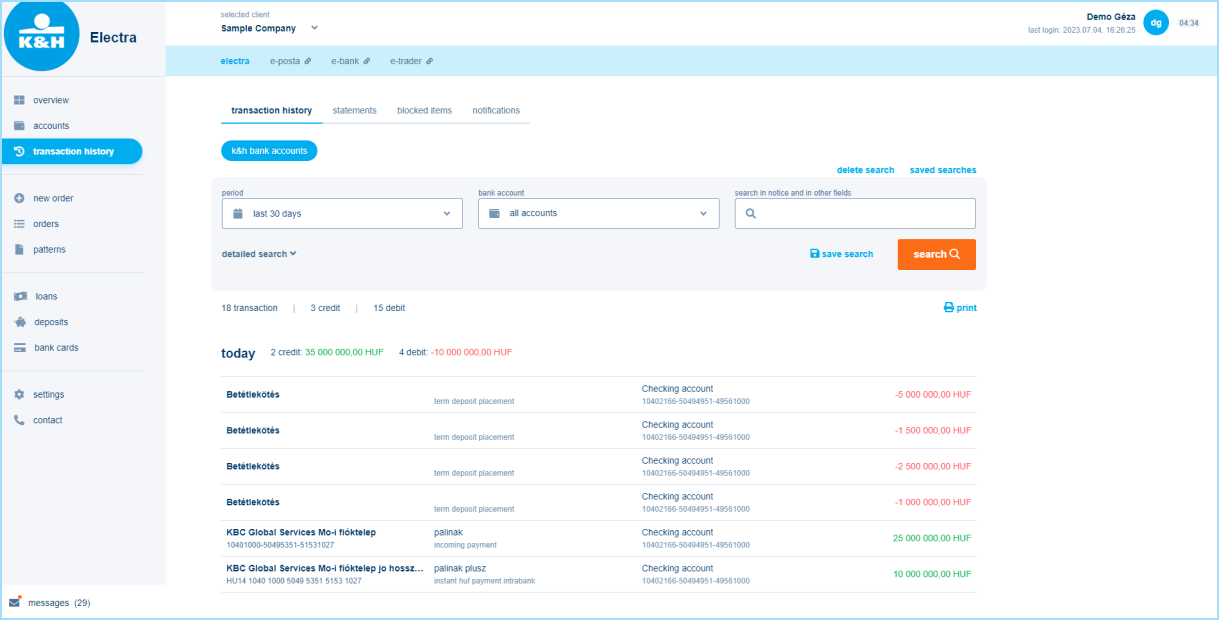Open the bank cards icon
1219x620 pixels.
click(20, 347)
